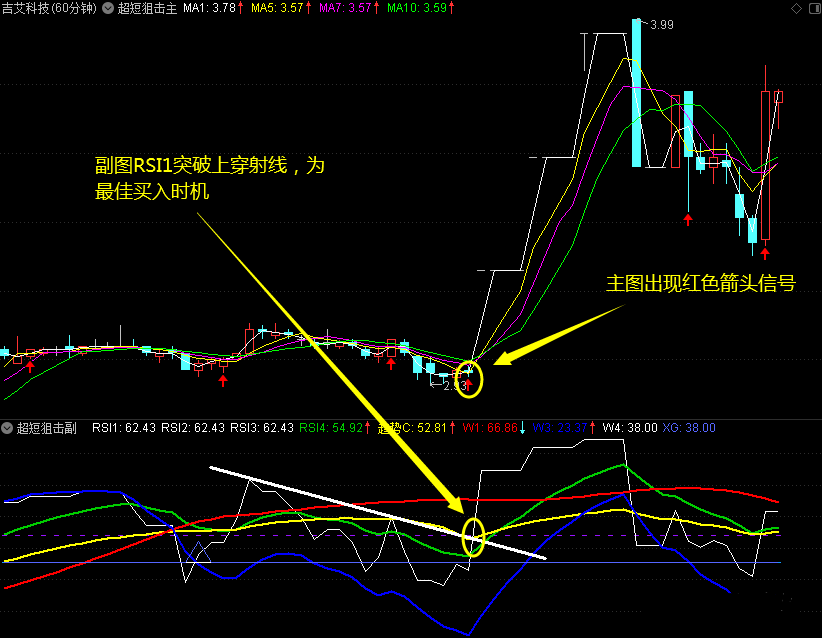Viewport: 822px width, 638px height.
Task: Click the MA1: 3.78 value
Action: point(209,8)
